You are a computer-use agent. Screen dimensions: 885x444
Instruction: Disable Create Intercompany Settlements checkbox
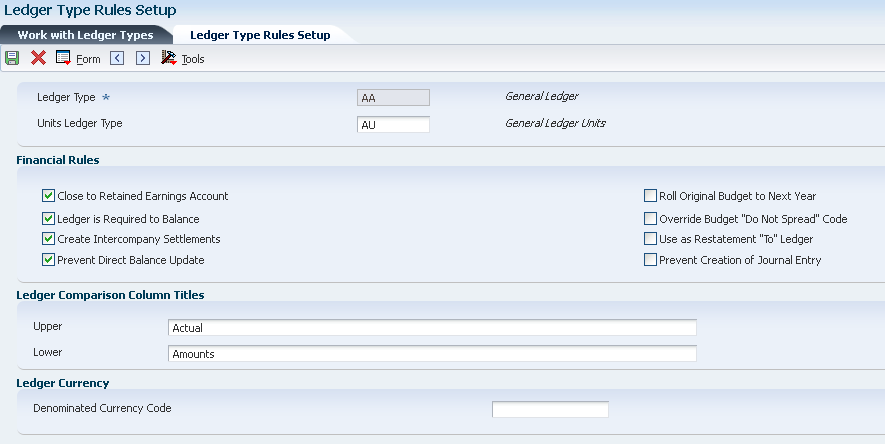coord(49,239)
